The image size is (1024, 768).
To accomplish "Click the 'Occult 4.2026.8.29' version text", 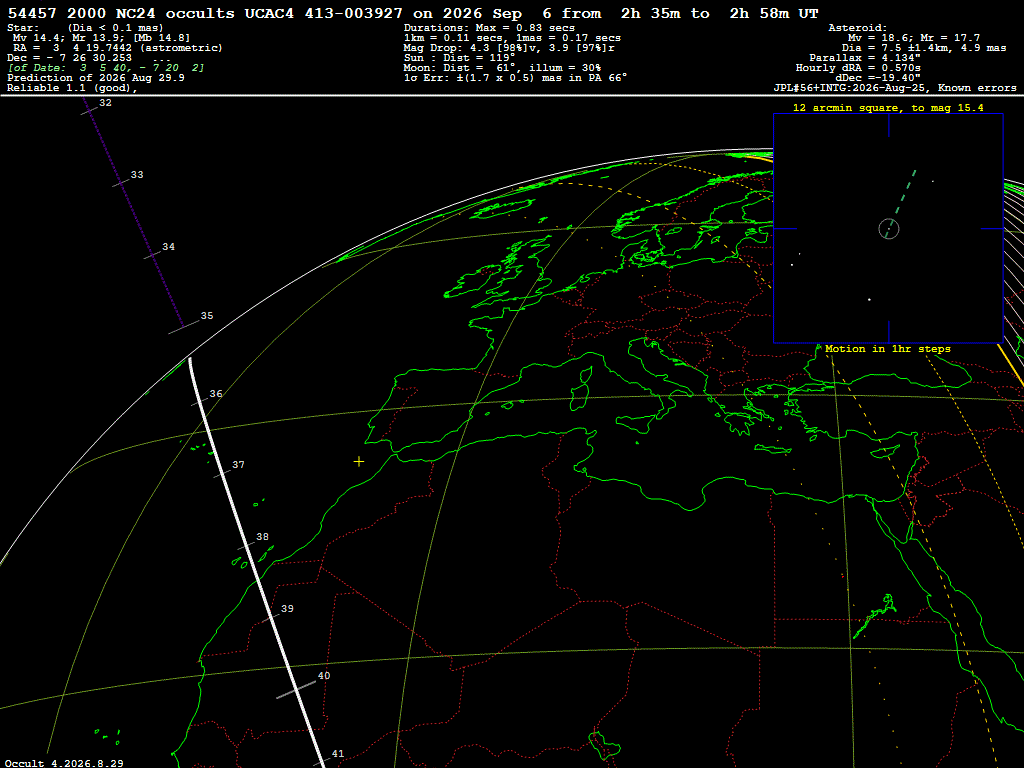I will pos(64,763).
